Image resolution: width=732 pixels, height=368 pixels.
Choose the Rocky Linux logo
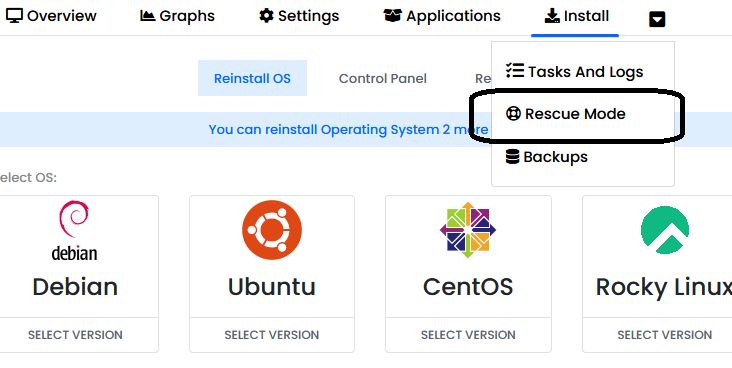tap(665, 230)
